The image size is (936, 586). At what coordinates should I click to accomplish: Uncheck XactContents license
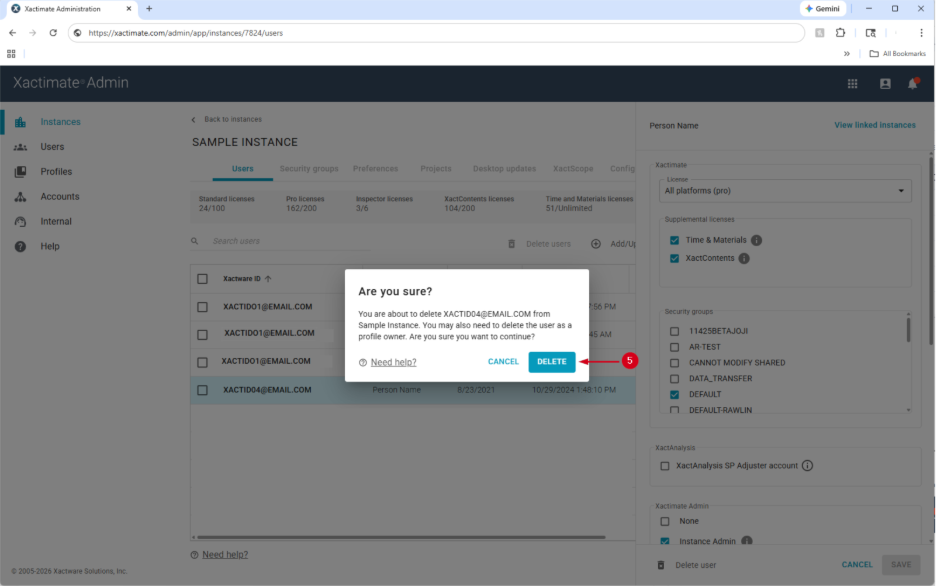tap(675, 258)
